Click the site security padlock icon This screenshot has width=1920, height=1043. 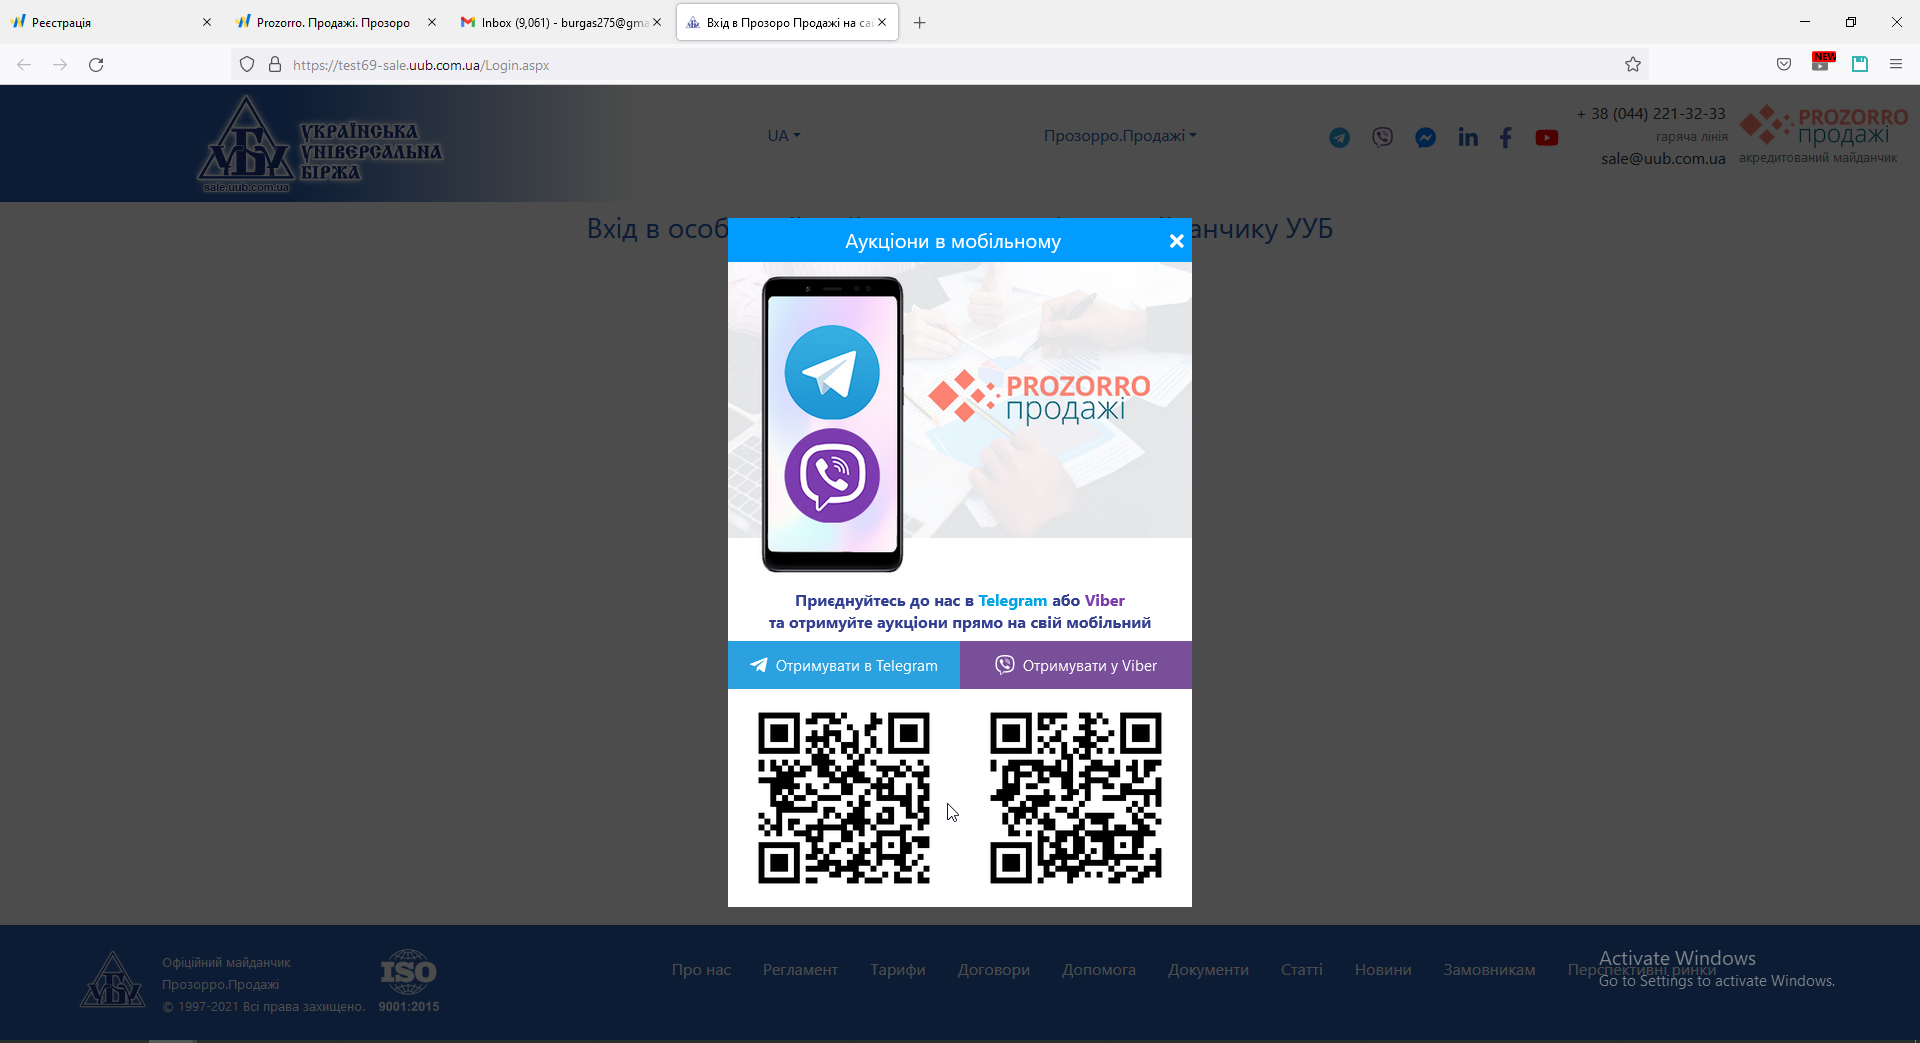pos(275,65)
